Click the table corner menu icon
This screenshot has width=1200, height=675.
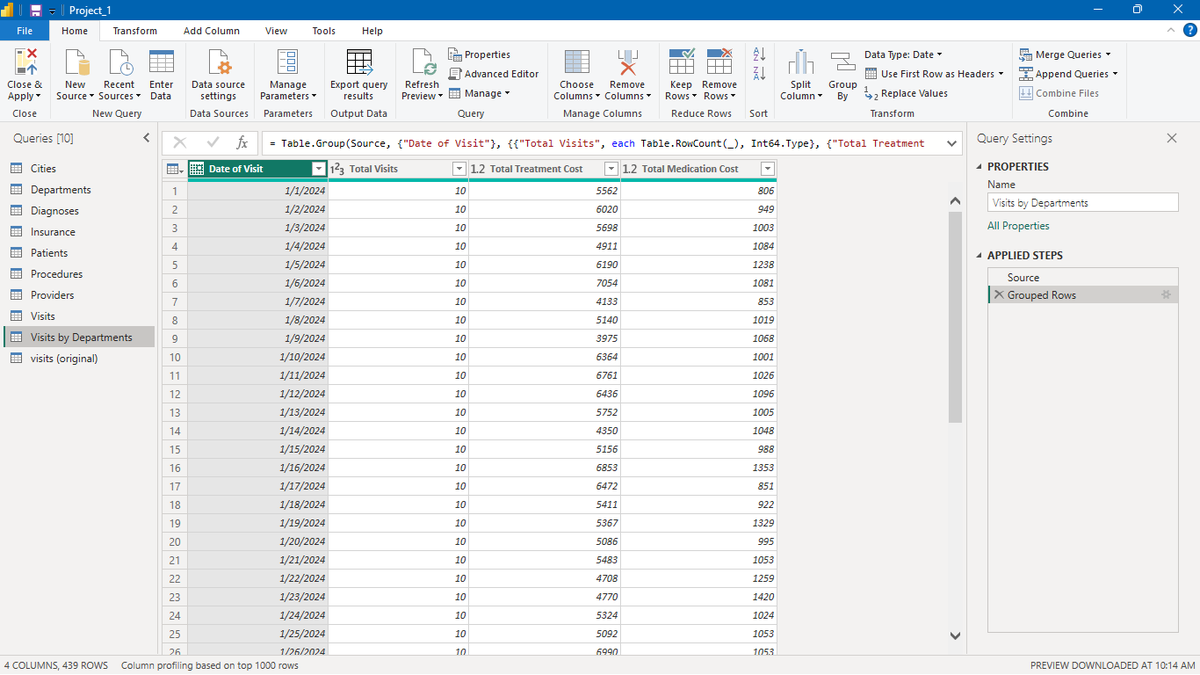pyautogui.click(x=174, y=169)
